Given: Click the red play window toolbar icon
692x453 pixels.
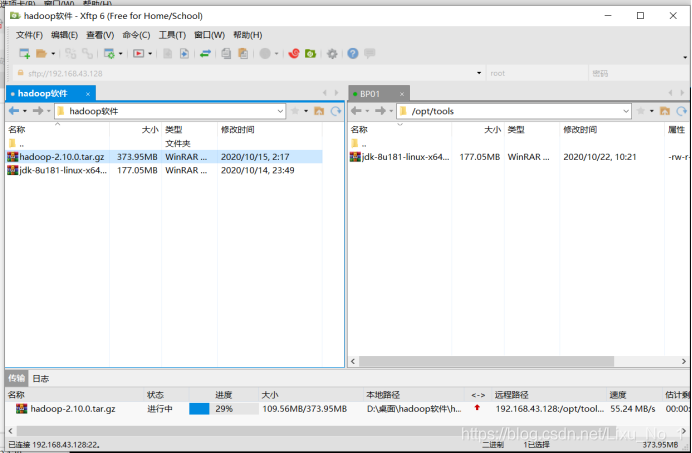Looking at the screenshot, I should pyautogui.click(x=139, y=53).
